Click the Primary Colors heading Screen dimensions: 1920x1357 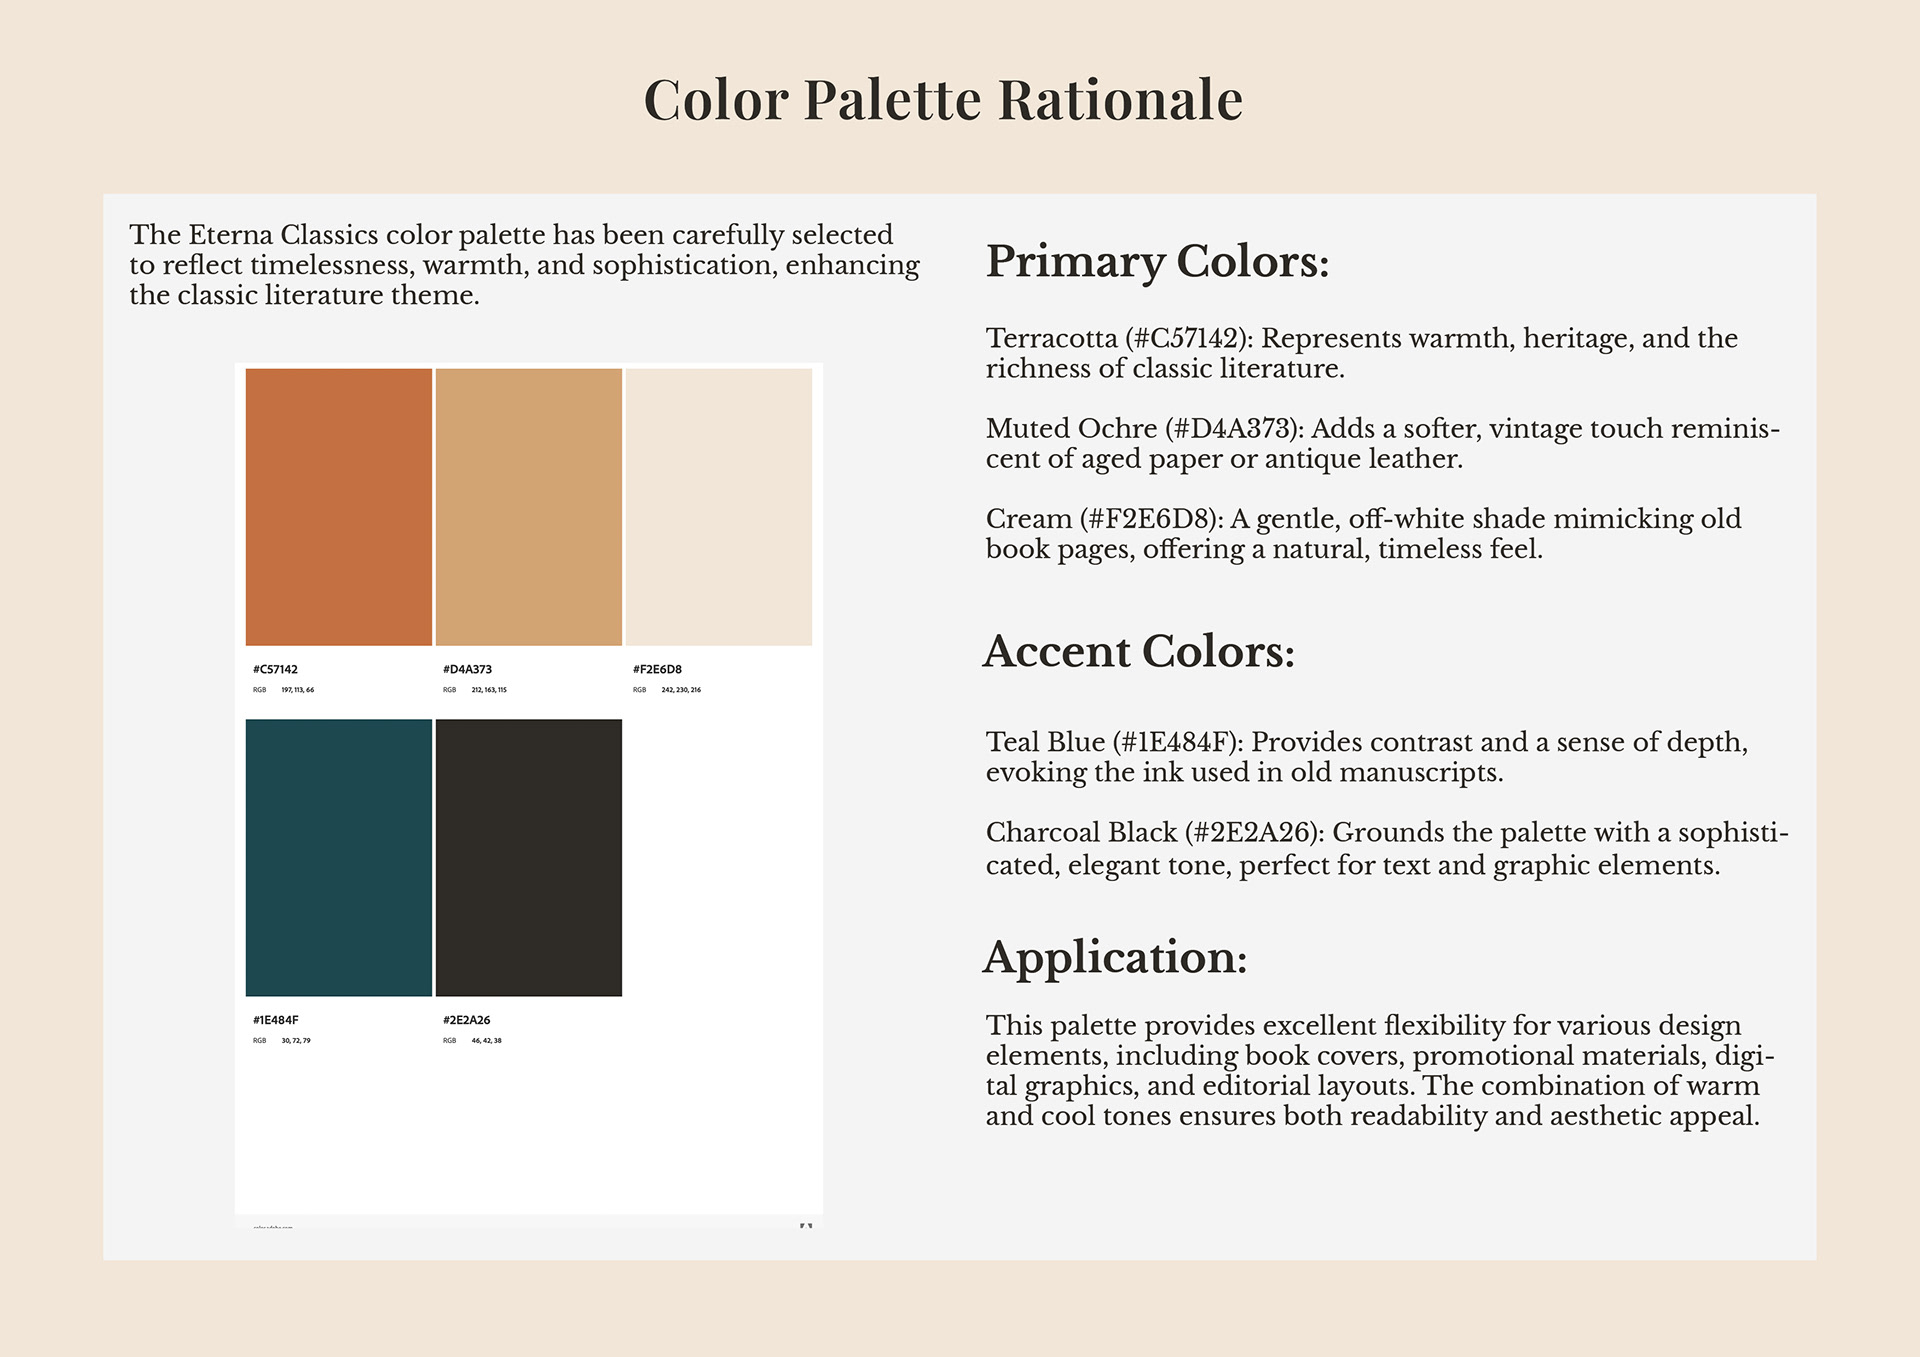coord(1157,261)
